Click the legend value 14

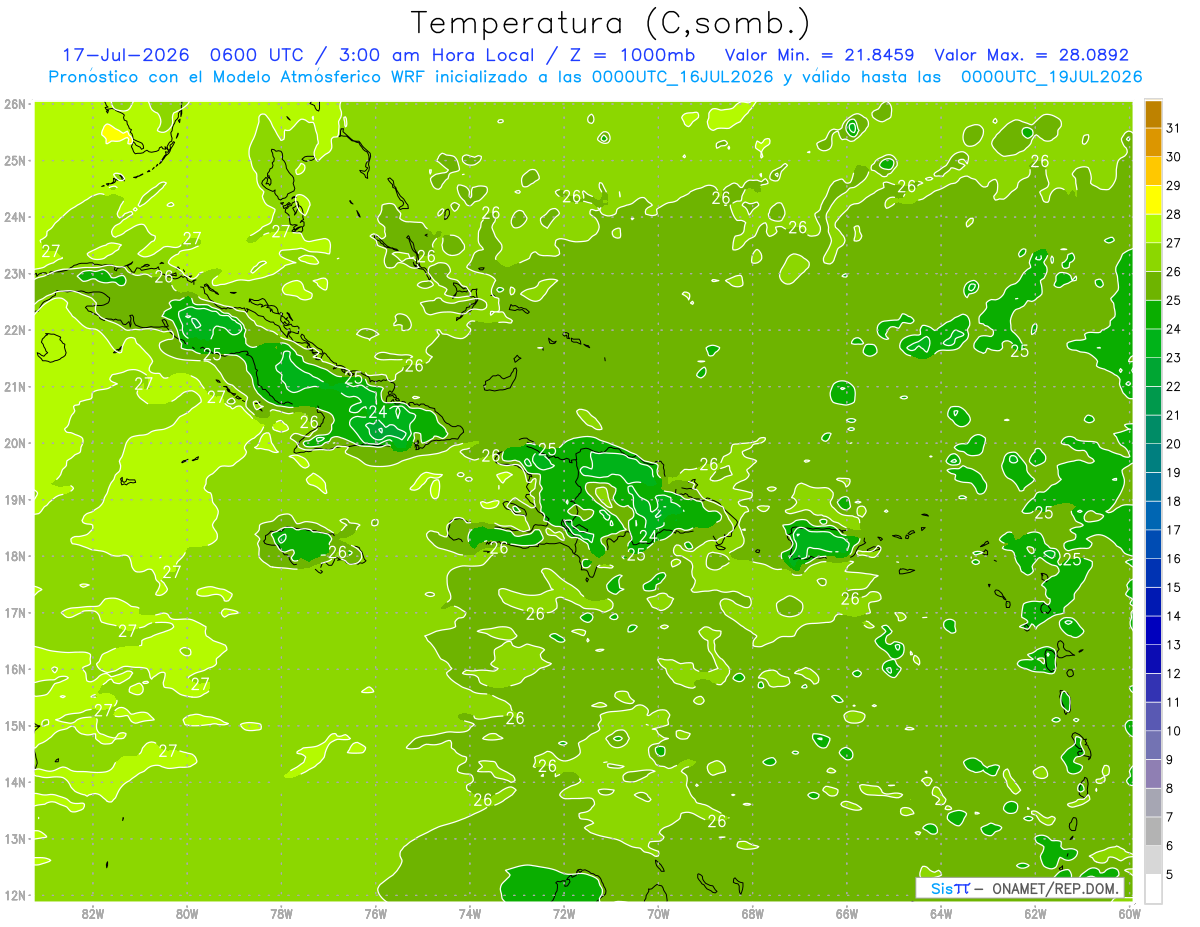click(x=1174, y=616)
